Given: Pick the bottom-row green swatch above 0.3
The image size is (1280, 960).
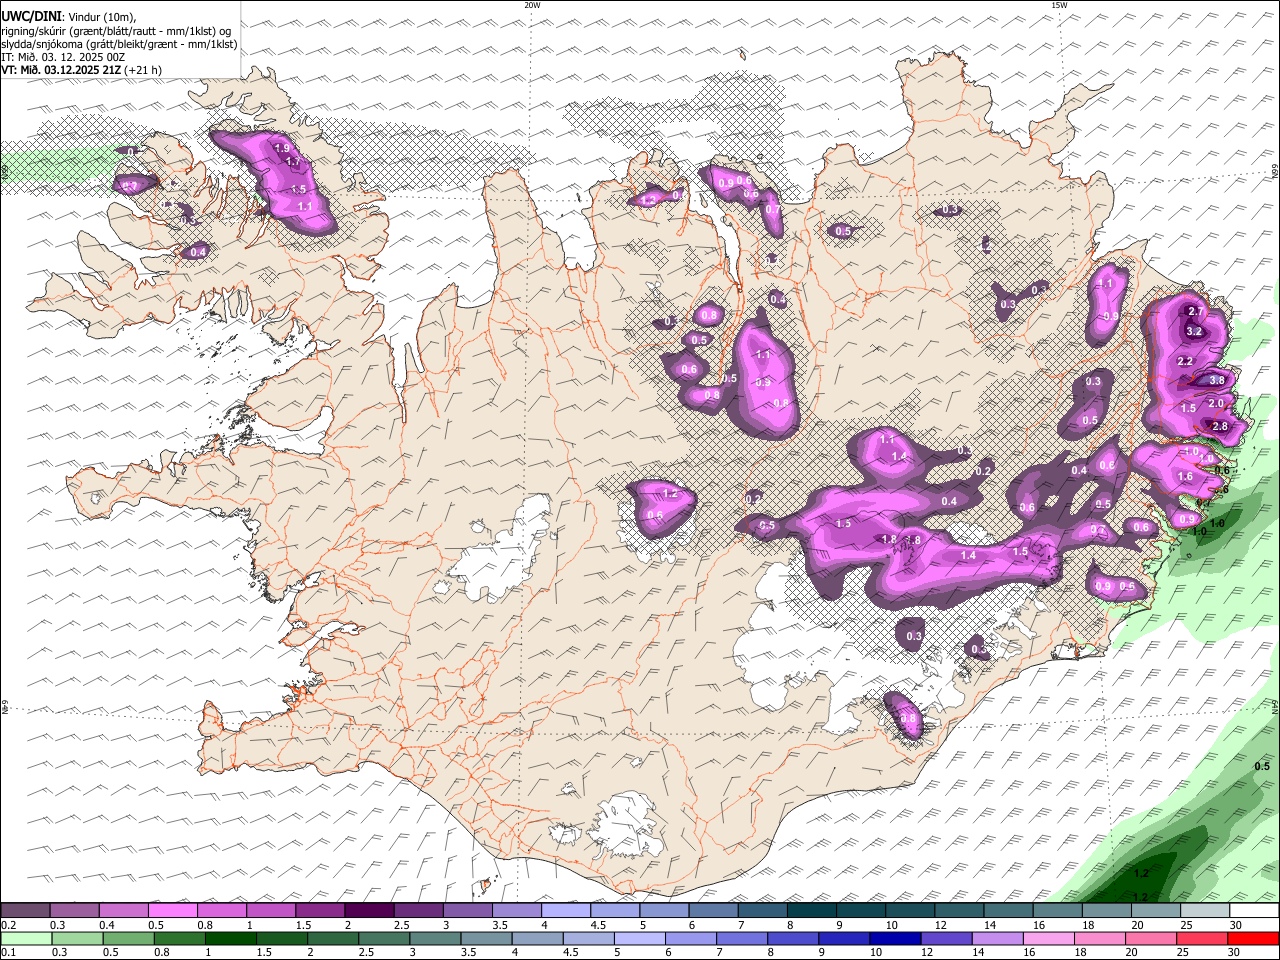Looking at the screenshot, I should pos(77,939).
